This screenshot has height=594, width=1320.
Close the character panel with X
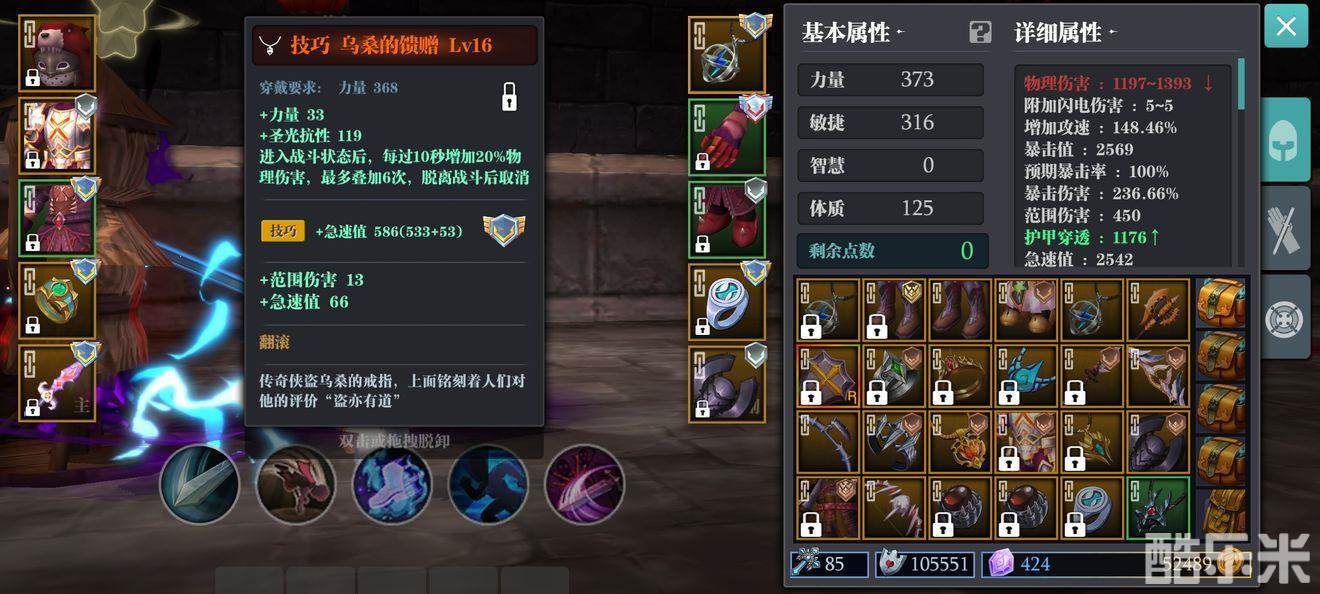[1286, 26]
